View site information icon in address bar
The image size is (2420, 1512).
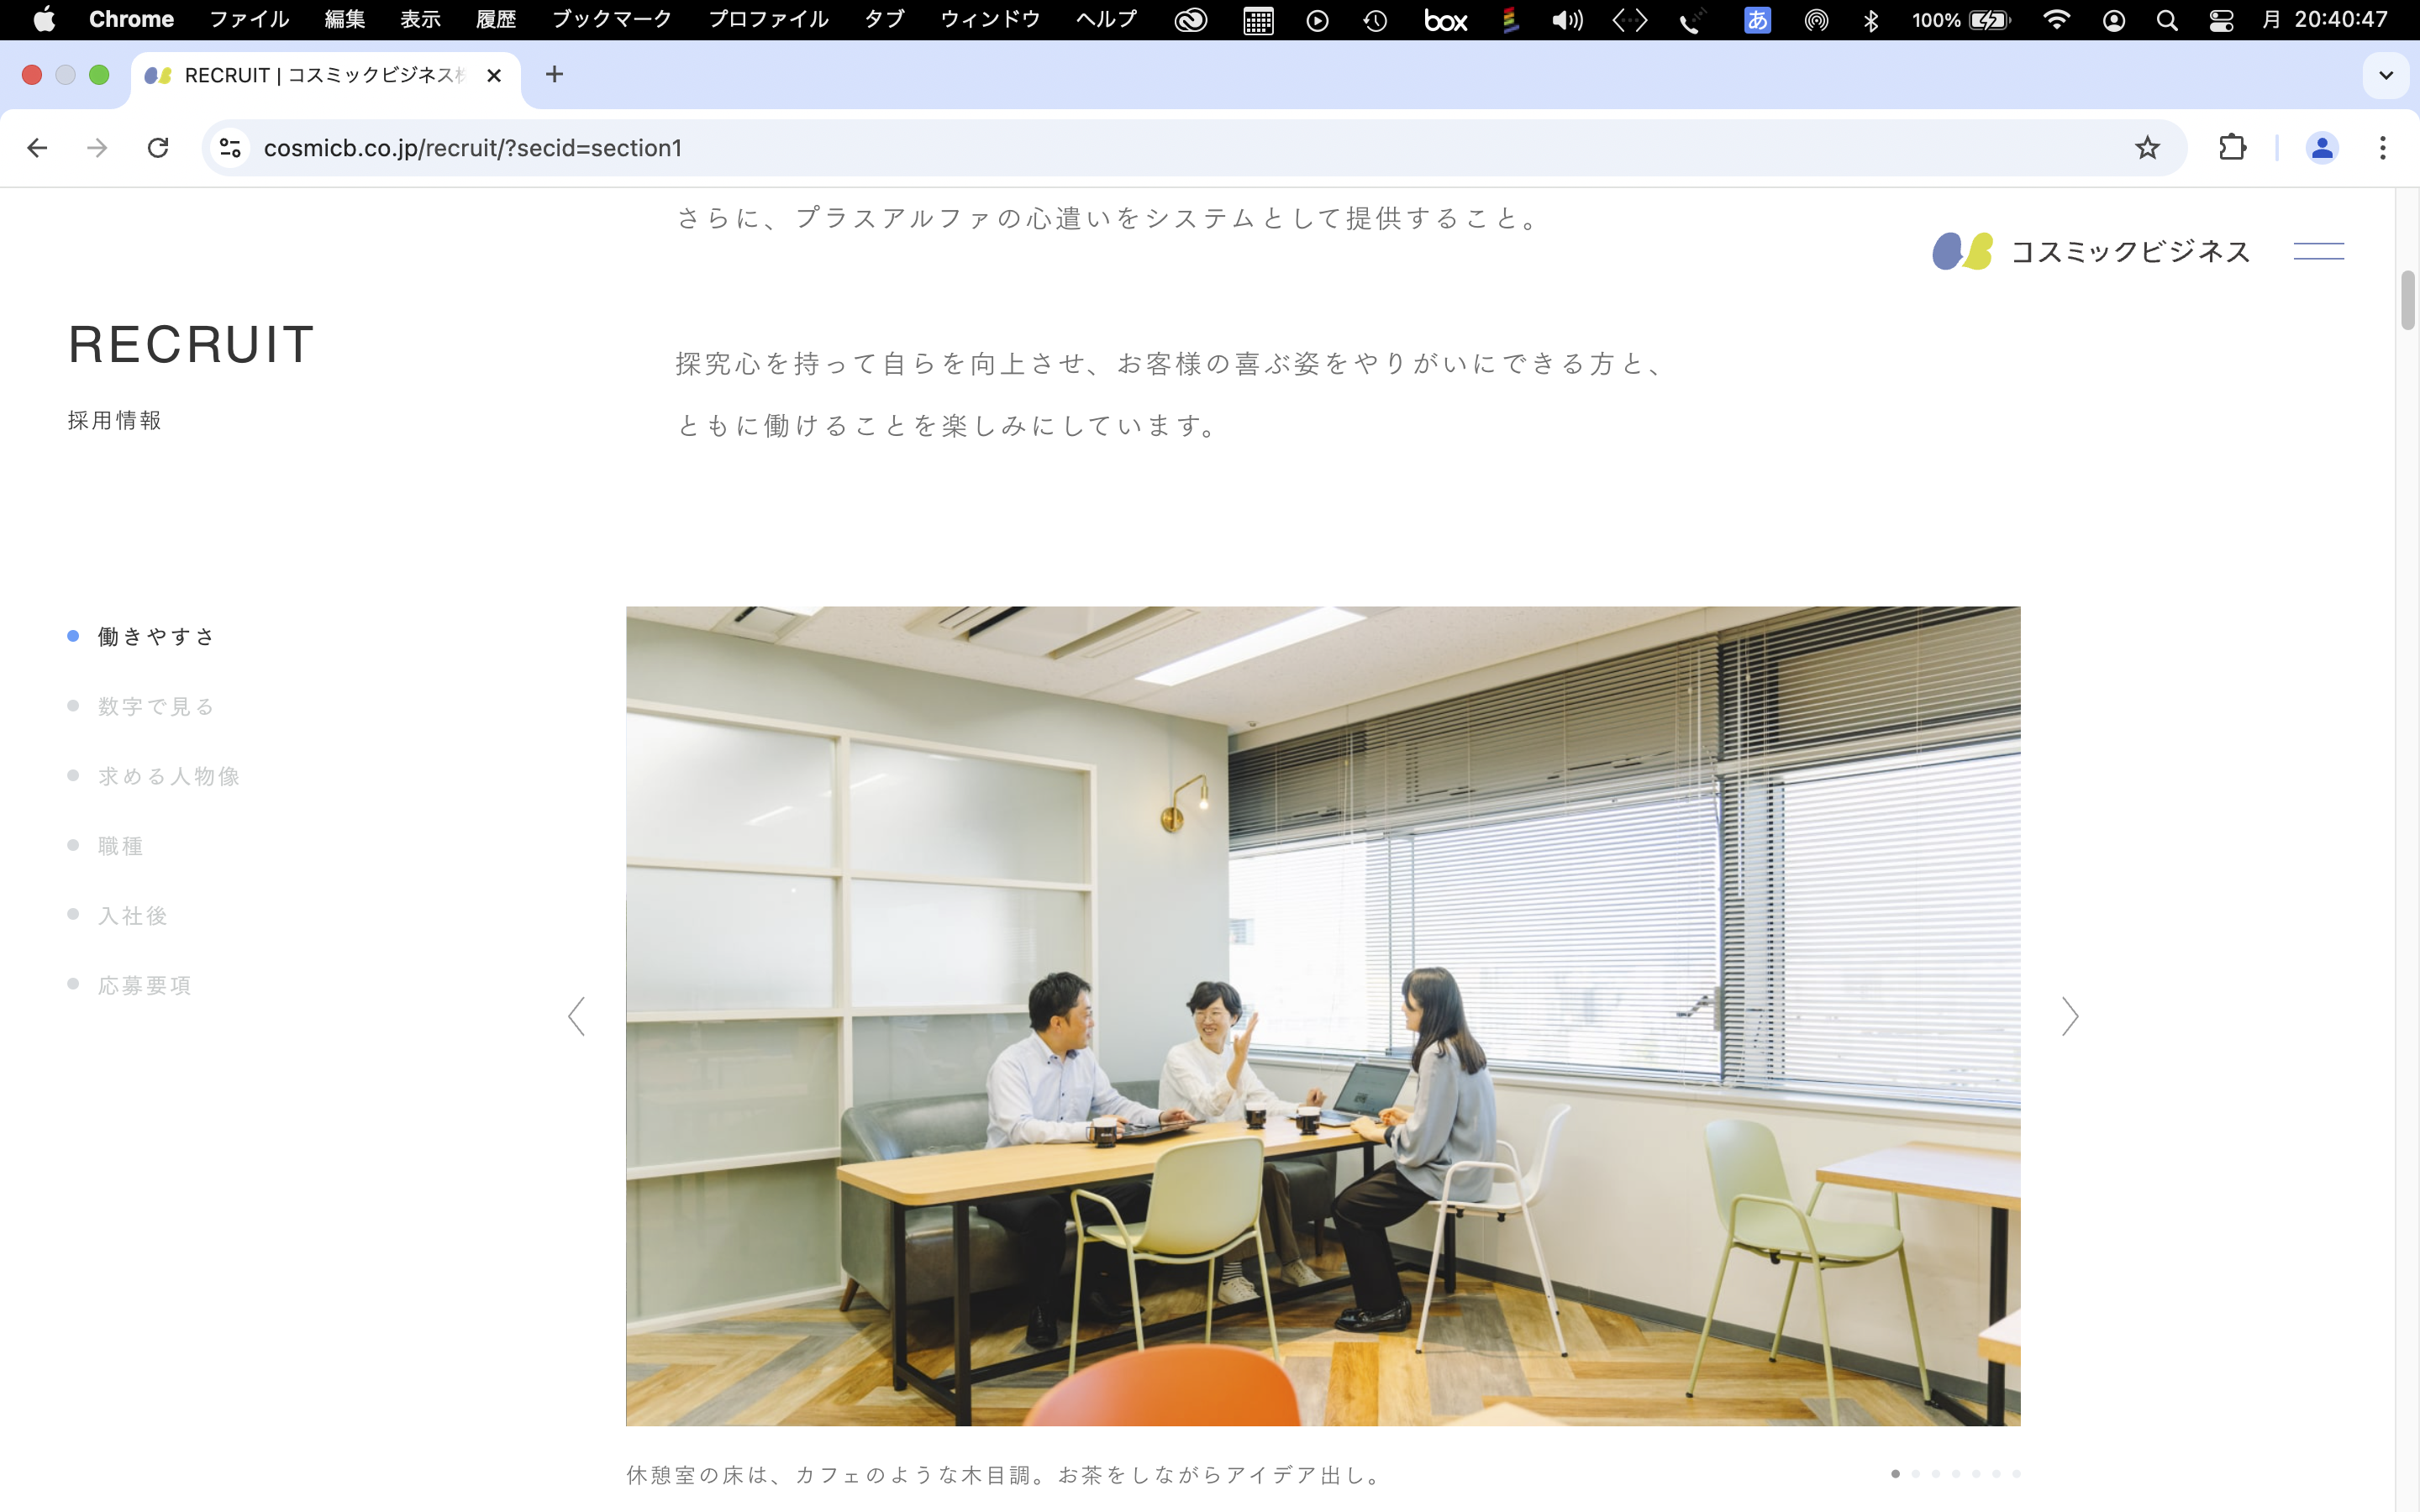[230, 148]
